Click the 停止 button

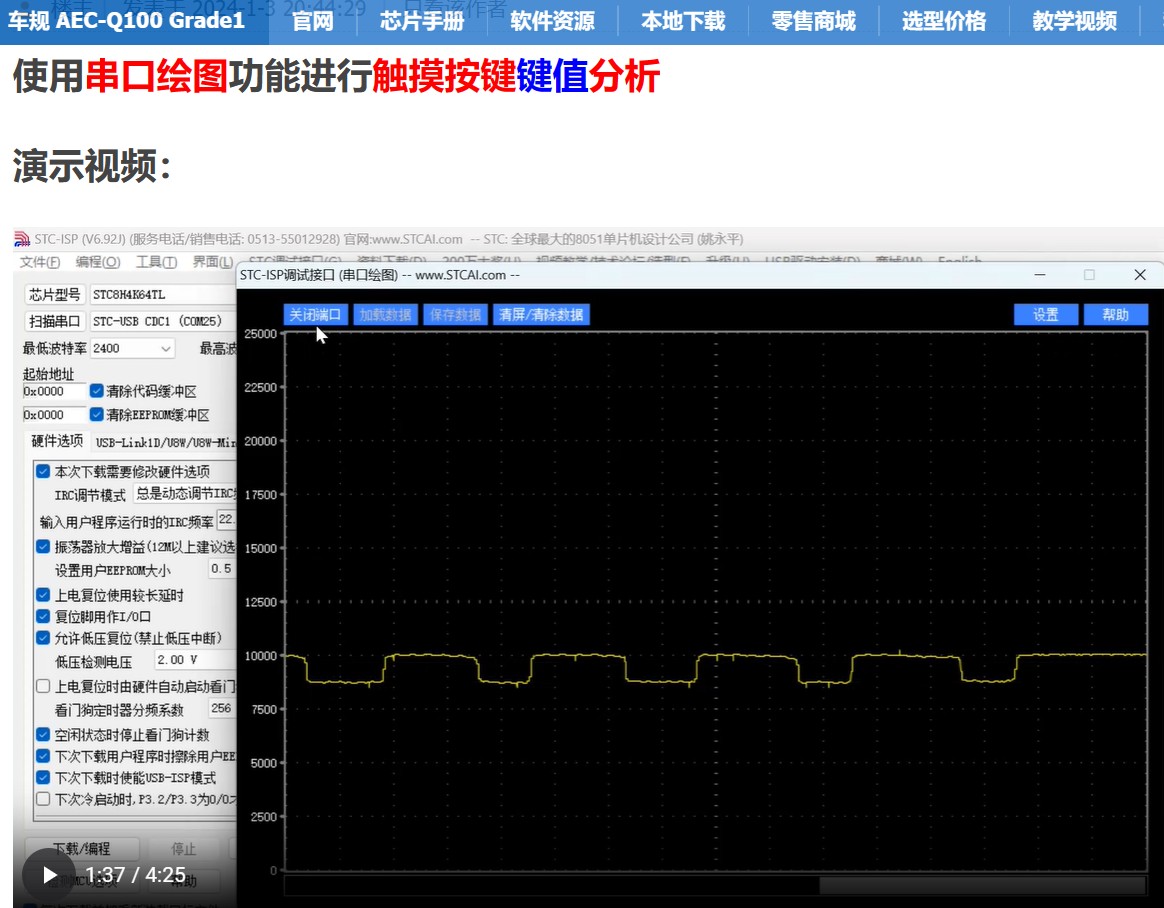pos(184,849)
